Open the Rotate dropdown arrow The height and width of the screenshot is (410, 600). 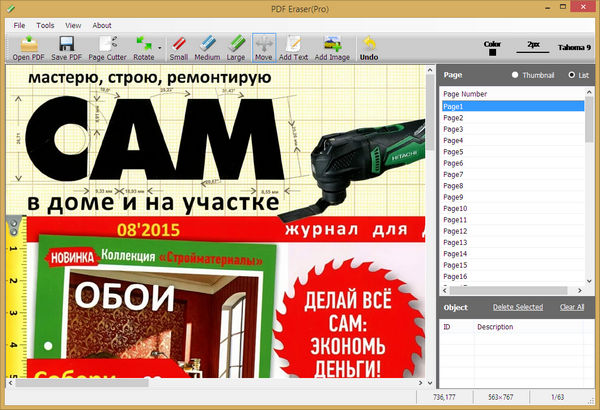[160, 47]
